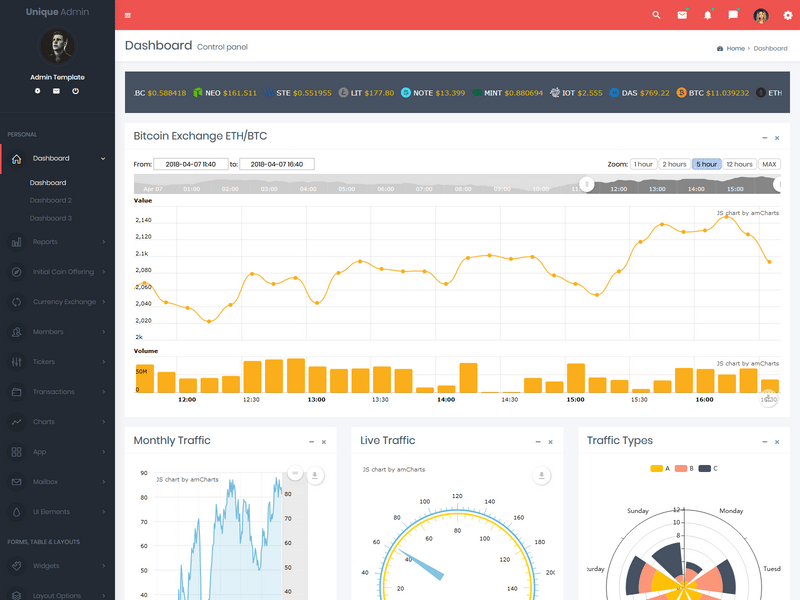Close the Bitcoin Exchange panel
This screenshot has width=800, height=600.
tap(777, 138)
